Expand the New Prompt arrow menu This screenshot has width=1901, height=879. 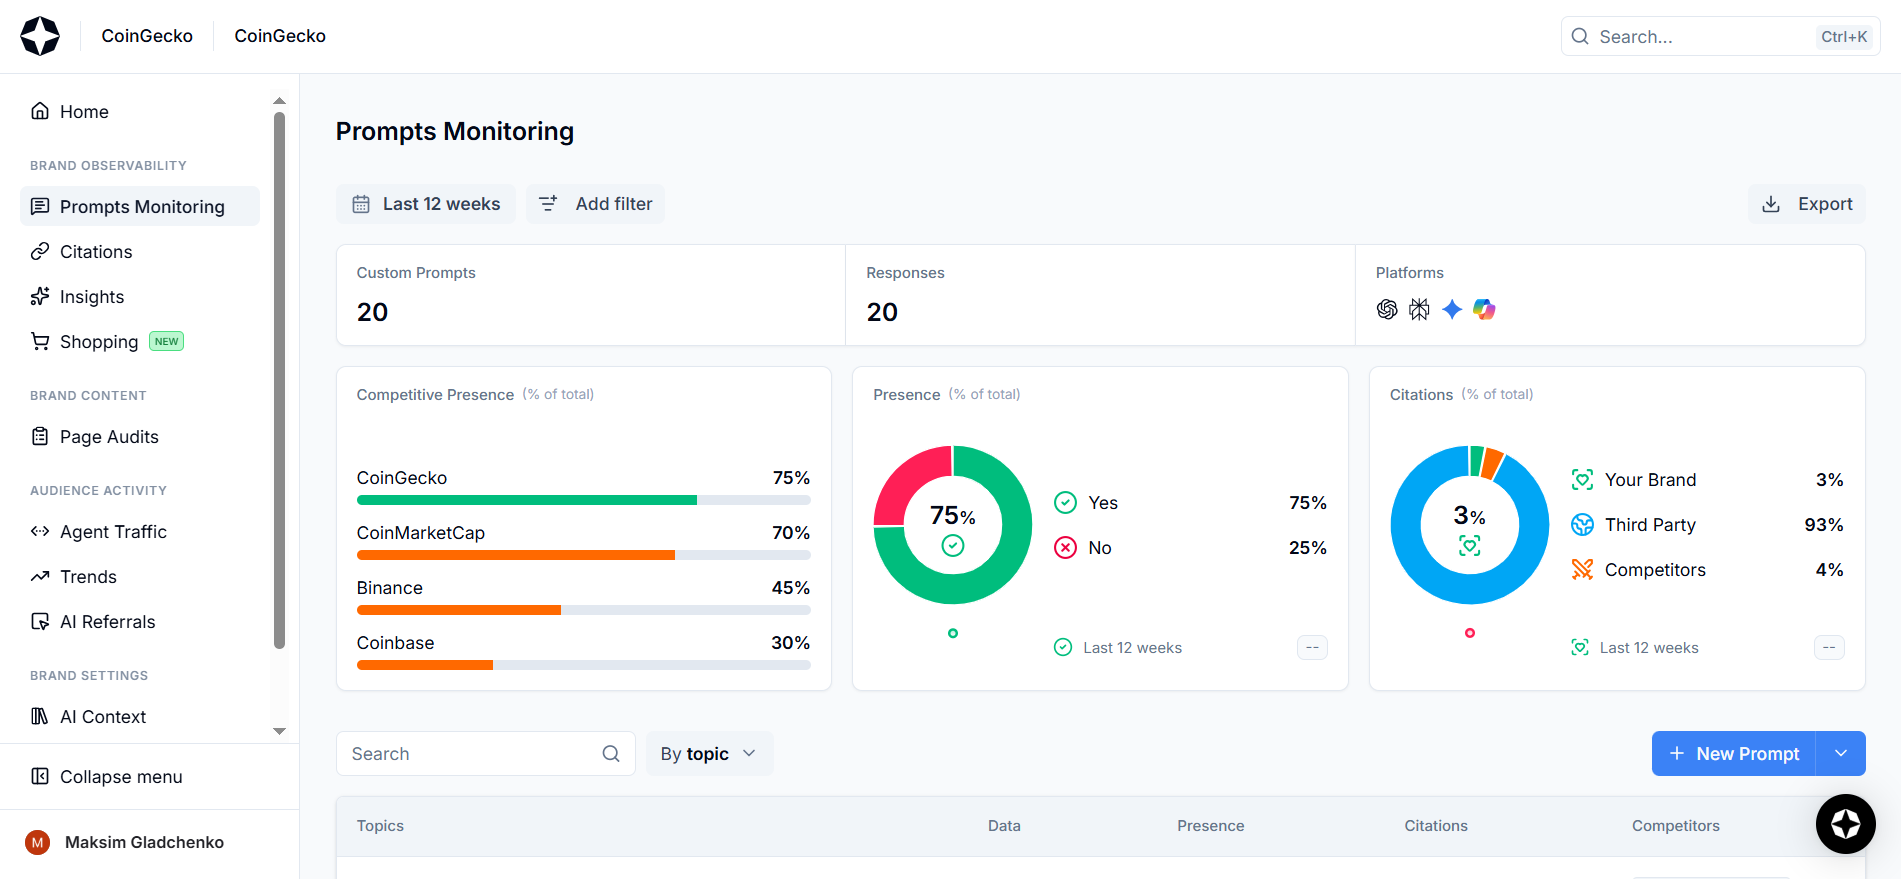point(1841,754)
